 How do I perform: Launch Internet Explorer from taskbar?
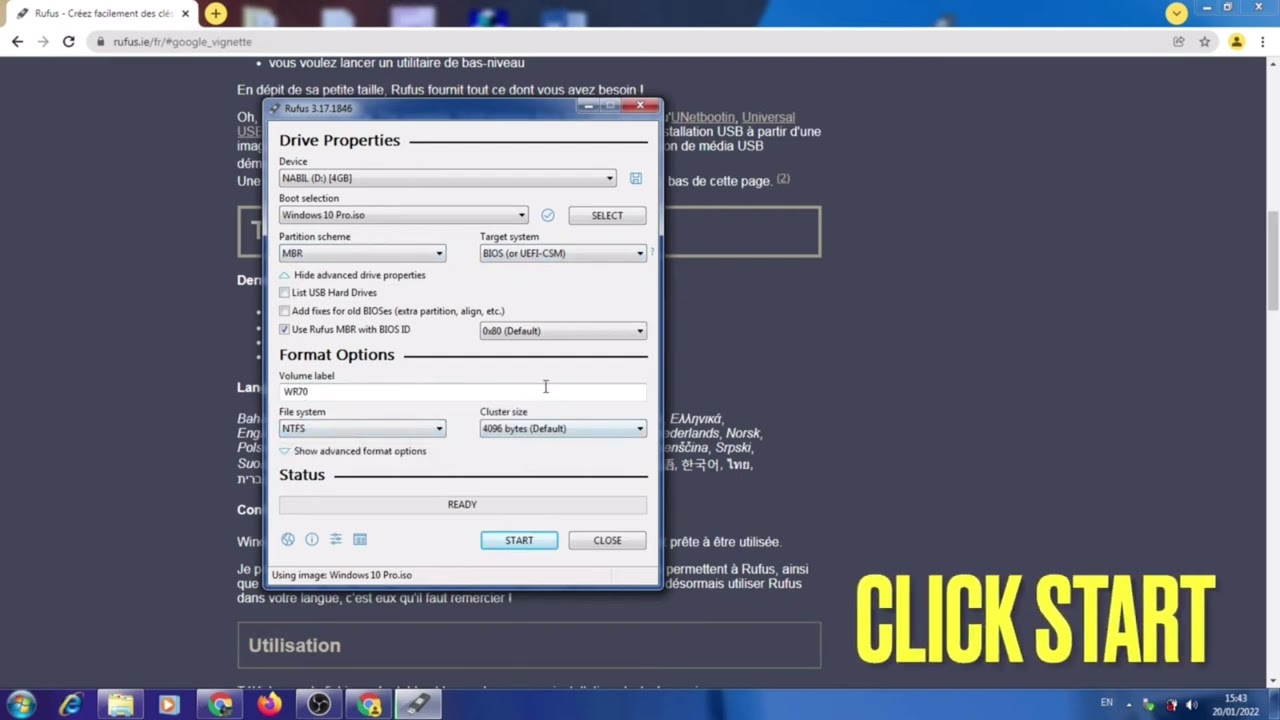70,704
